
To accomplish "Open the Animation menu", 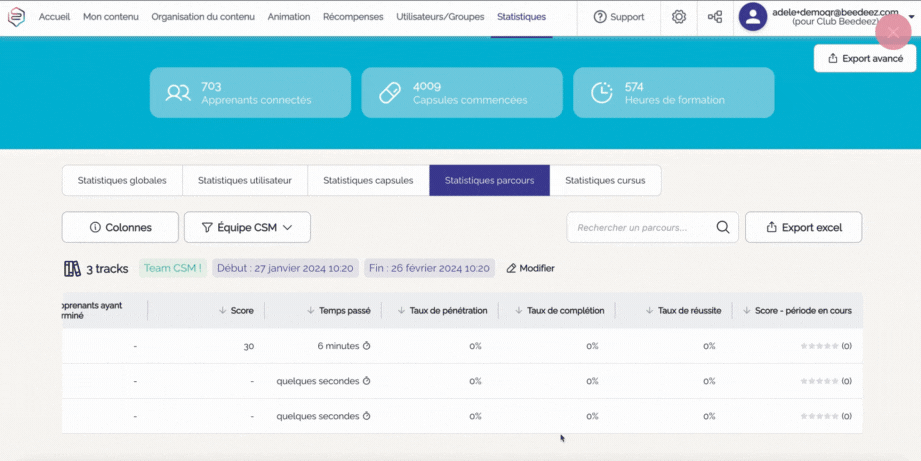I will (289, 17).
